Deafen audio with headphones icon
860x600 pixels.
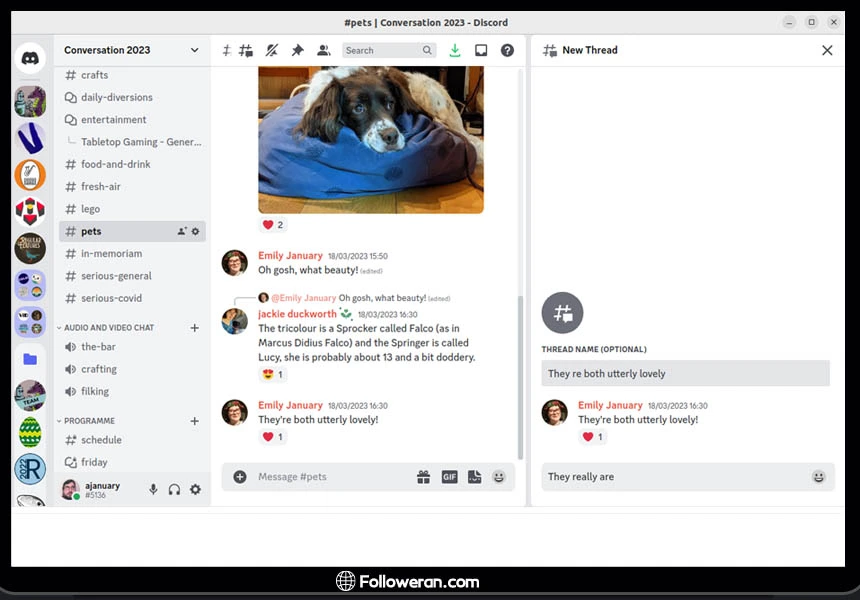[174, 489]
